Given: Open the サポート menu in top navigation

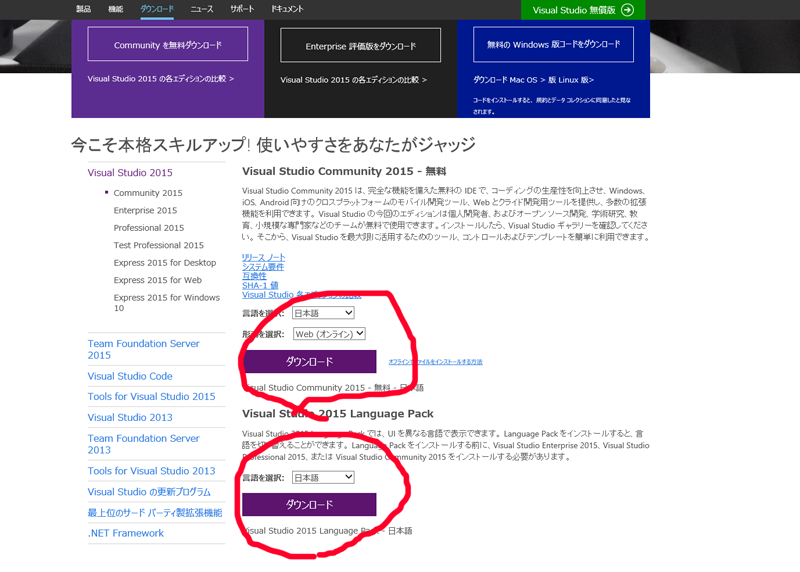Looking at the screenshot, I should (242, 8).
